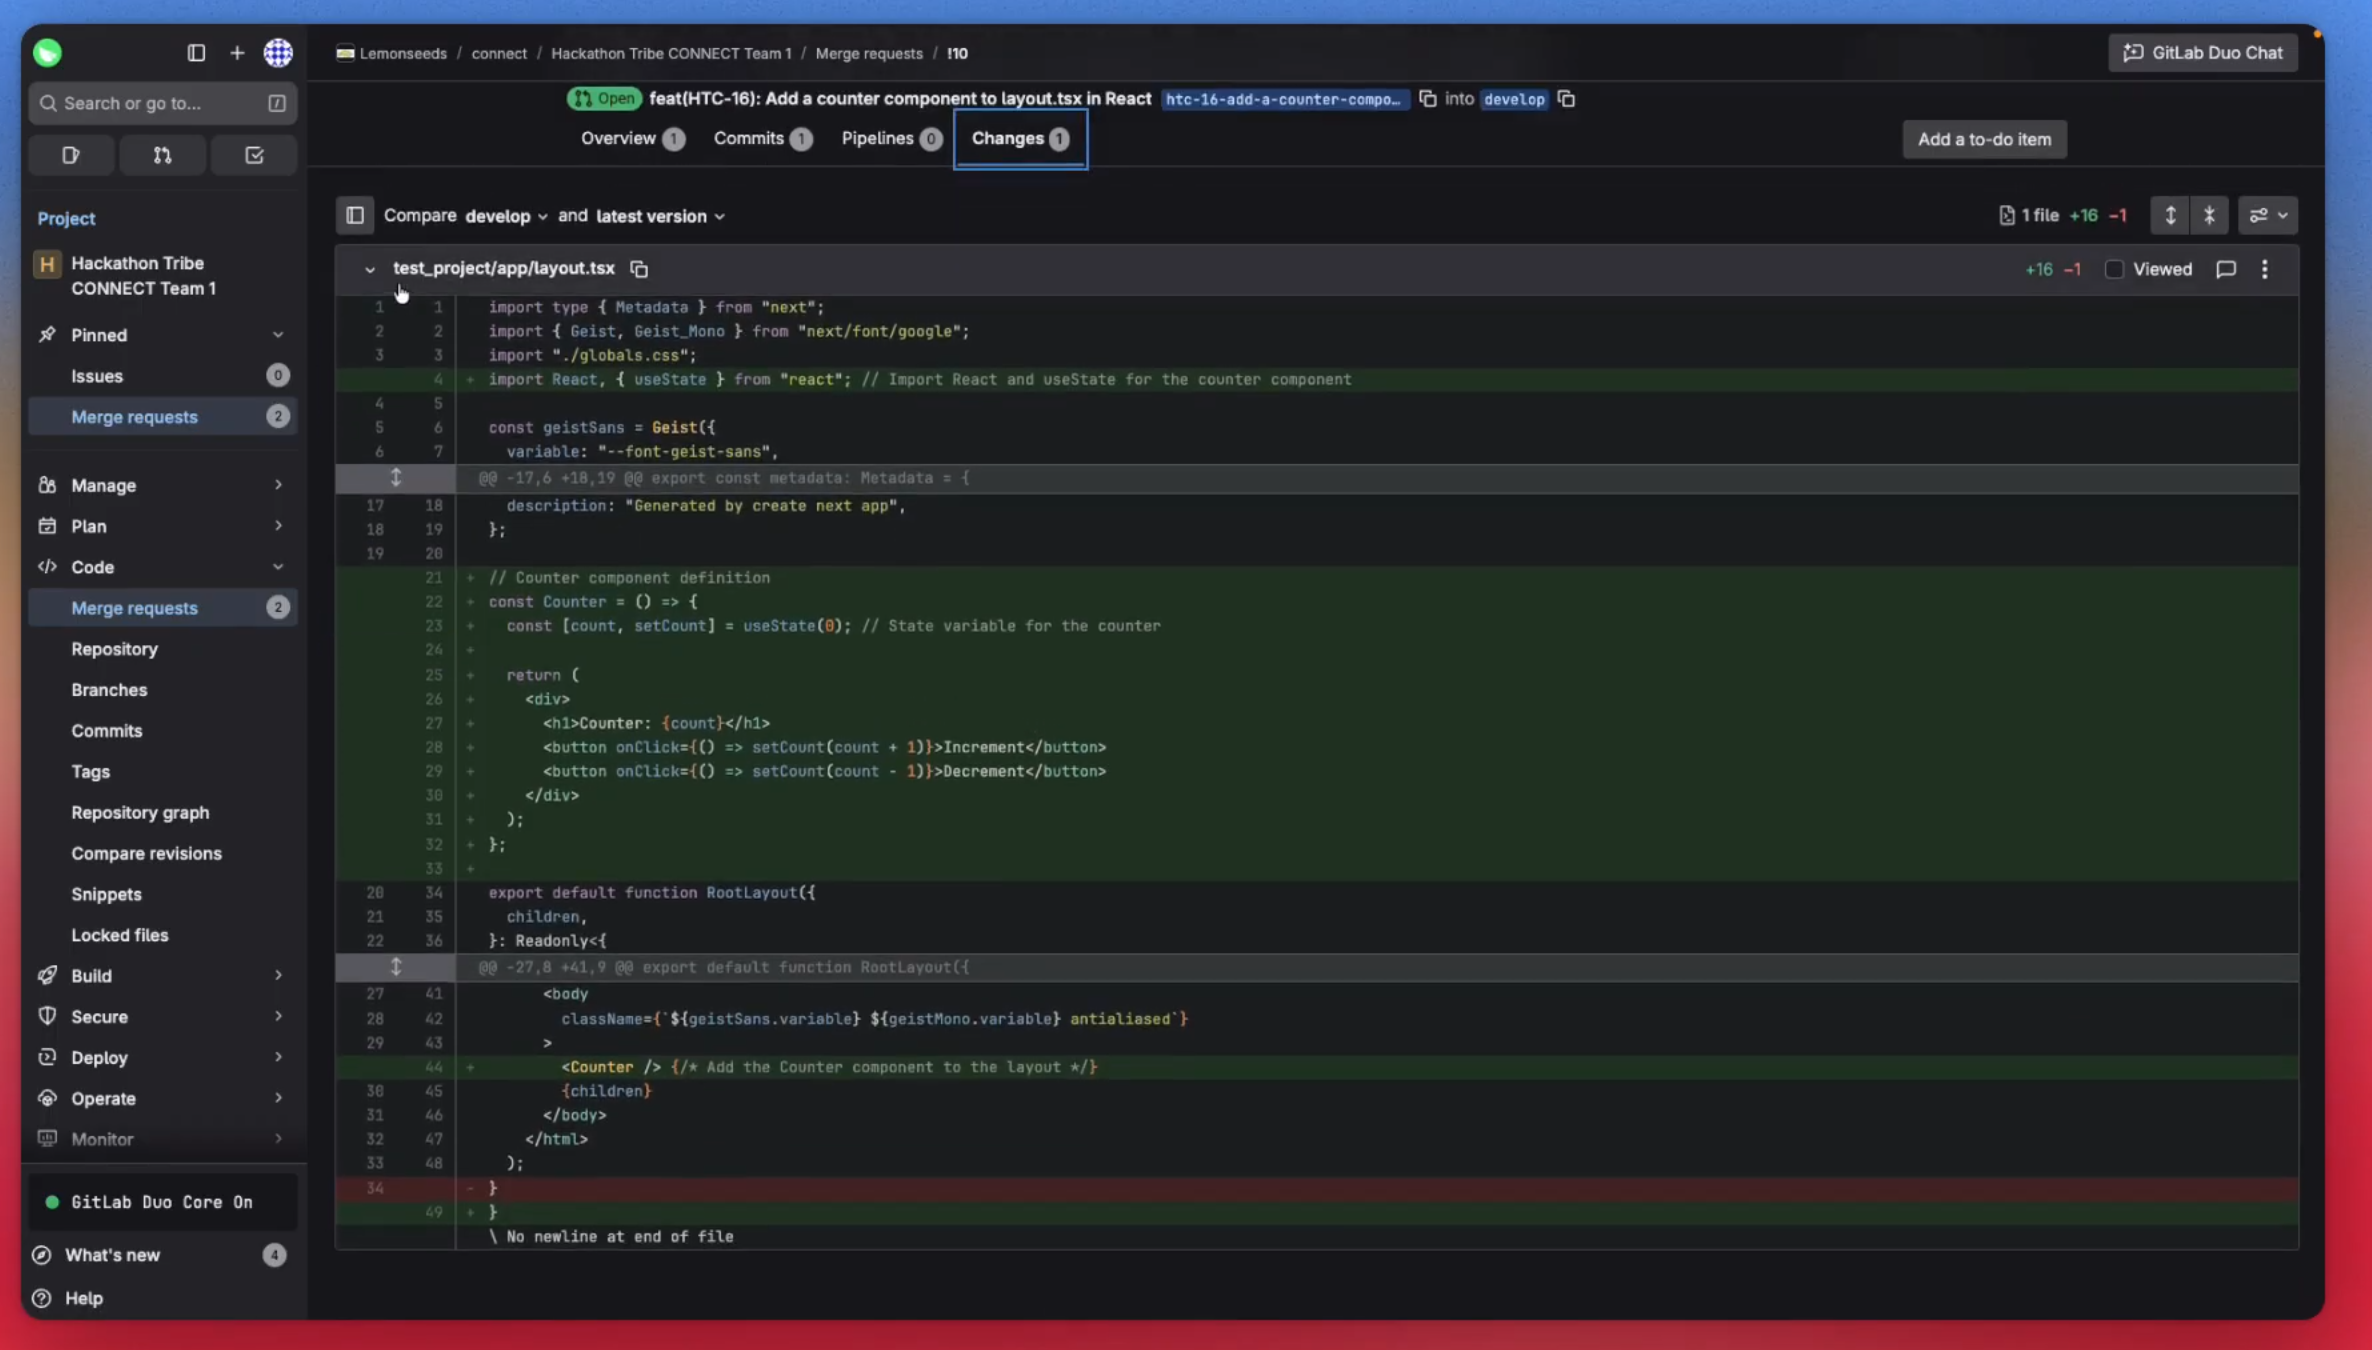Click the merge requests shortcut icon in sidebar
Viewport: 2372px width, 1350px height.
click(162, 154)
